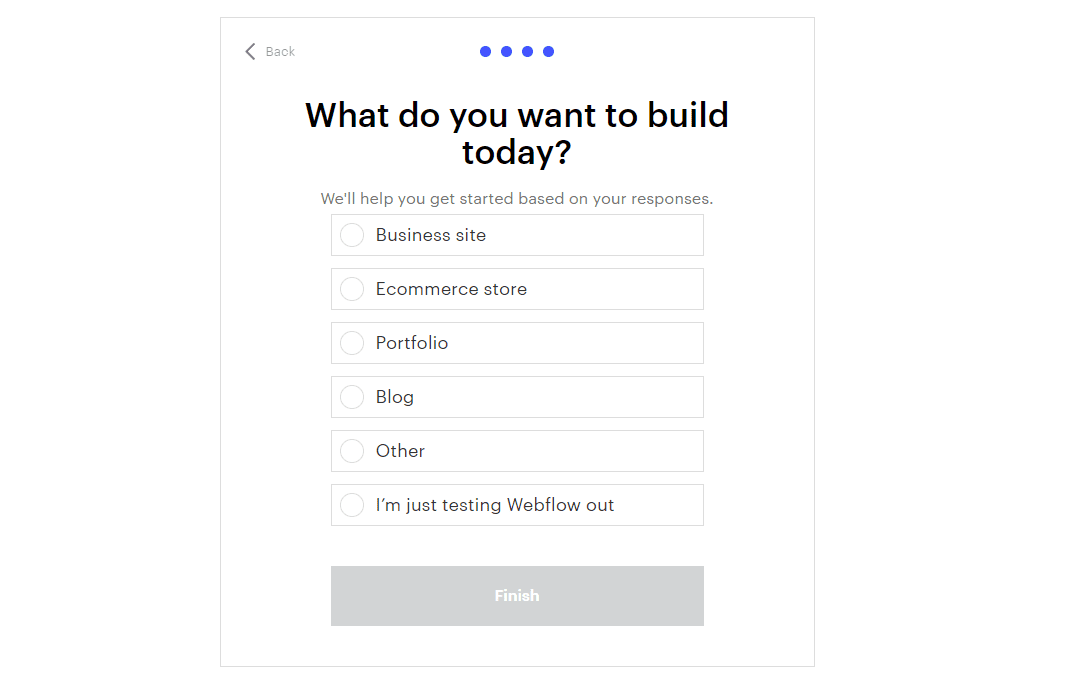Choose the Portfolio radio button

(x=352, y=343)
